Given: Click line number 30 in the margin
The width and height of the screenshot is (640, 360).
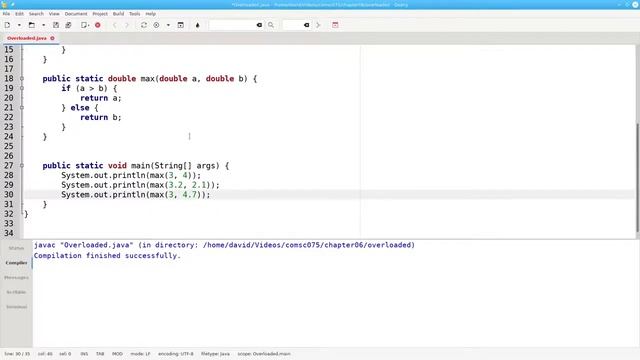Looking at the screenshot, I should pyautogui.click(x=9, y=195).
